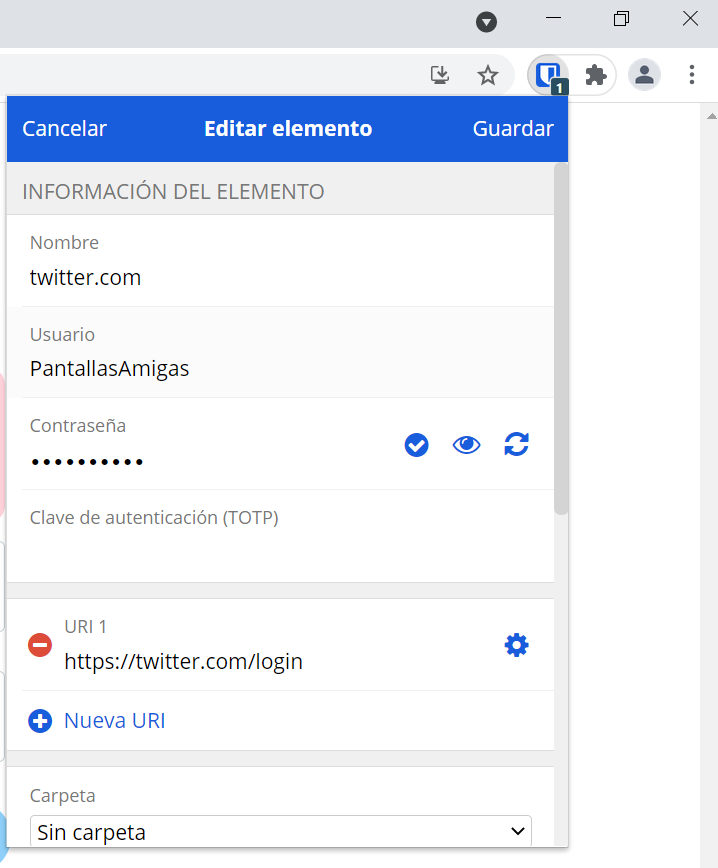The width and height of the screenshot is (718, 868).
Task: Bookmark this page with the star icon
Action: click(x=488, y=75)
